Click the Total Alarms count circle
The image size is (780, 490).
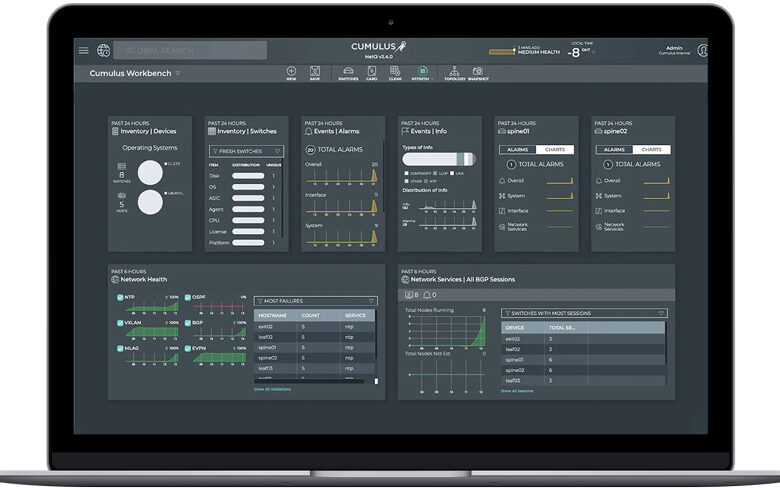pos(310,150)
